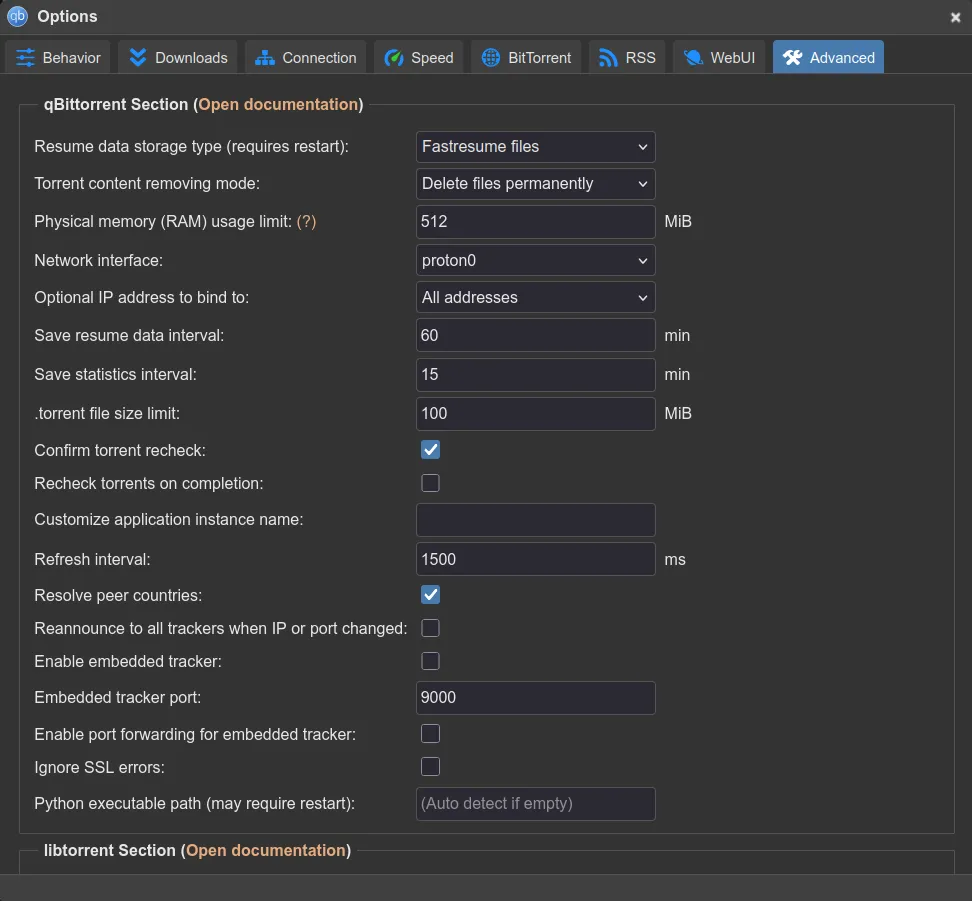Viewport: 972px width, 901px height.
Task: Tick the Ignore SSL errors checkbox
Action: [430, 766]
